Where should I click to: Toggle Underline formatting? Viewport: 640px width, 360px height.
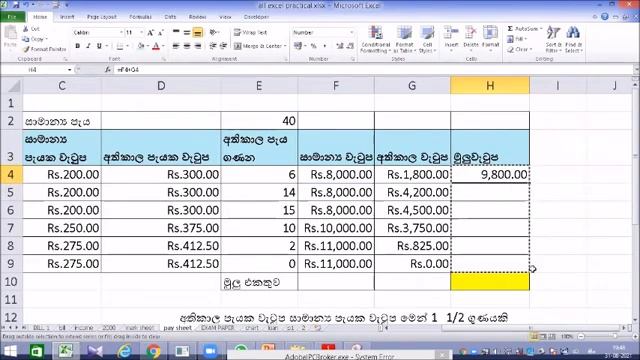point(99,46)
